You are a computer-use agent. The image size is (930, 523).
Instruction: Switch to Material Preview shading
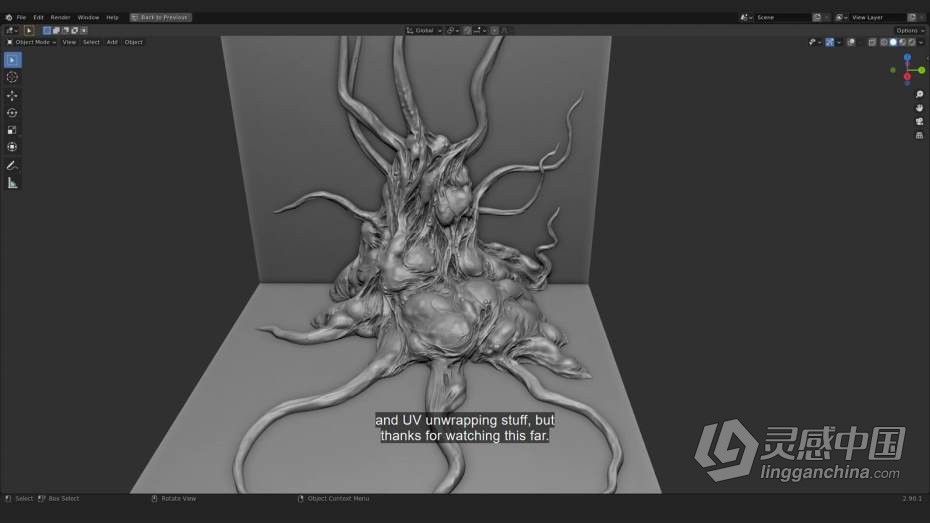[x=902, y=42]
